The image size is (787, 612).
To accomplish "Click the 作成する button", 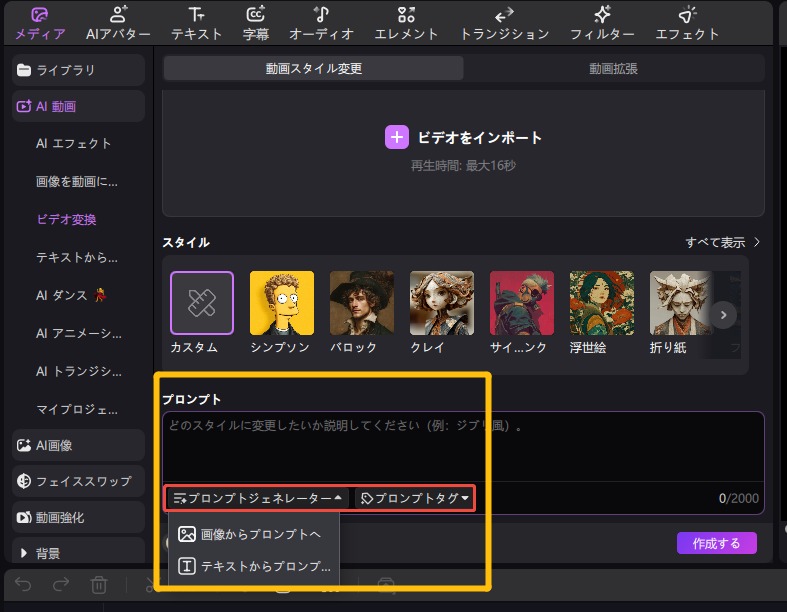I will pyautogui.click(x=716, y=543).
